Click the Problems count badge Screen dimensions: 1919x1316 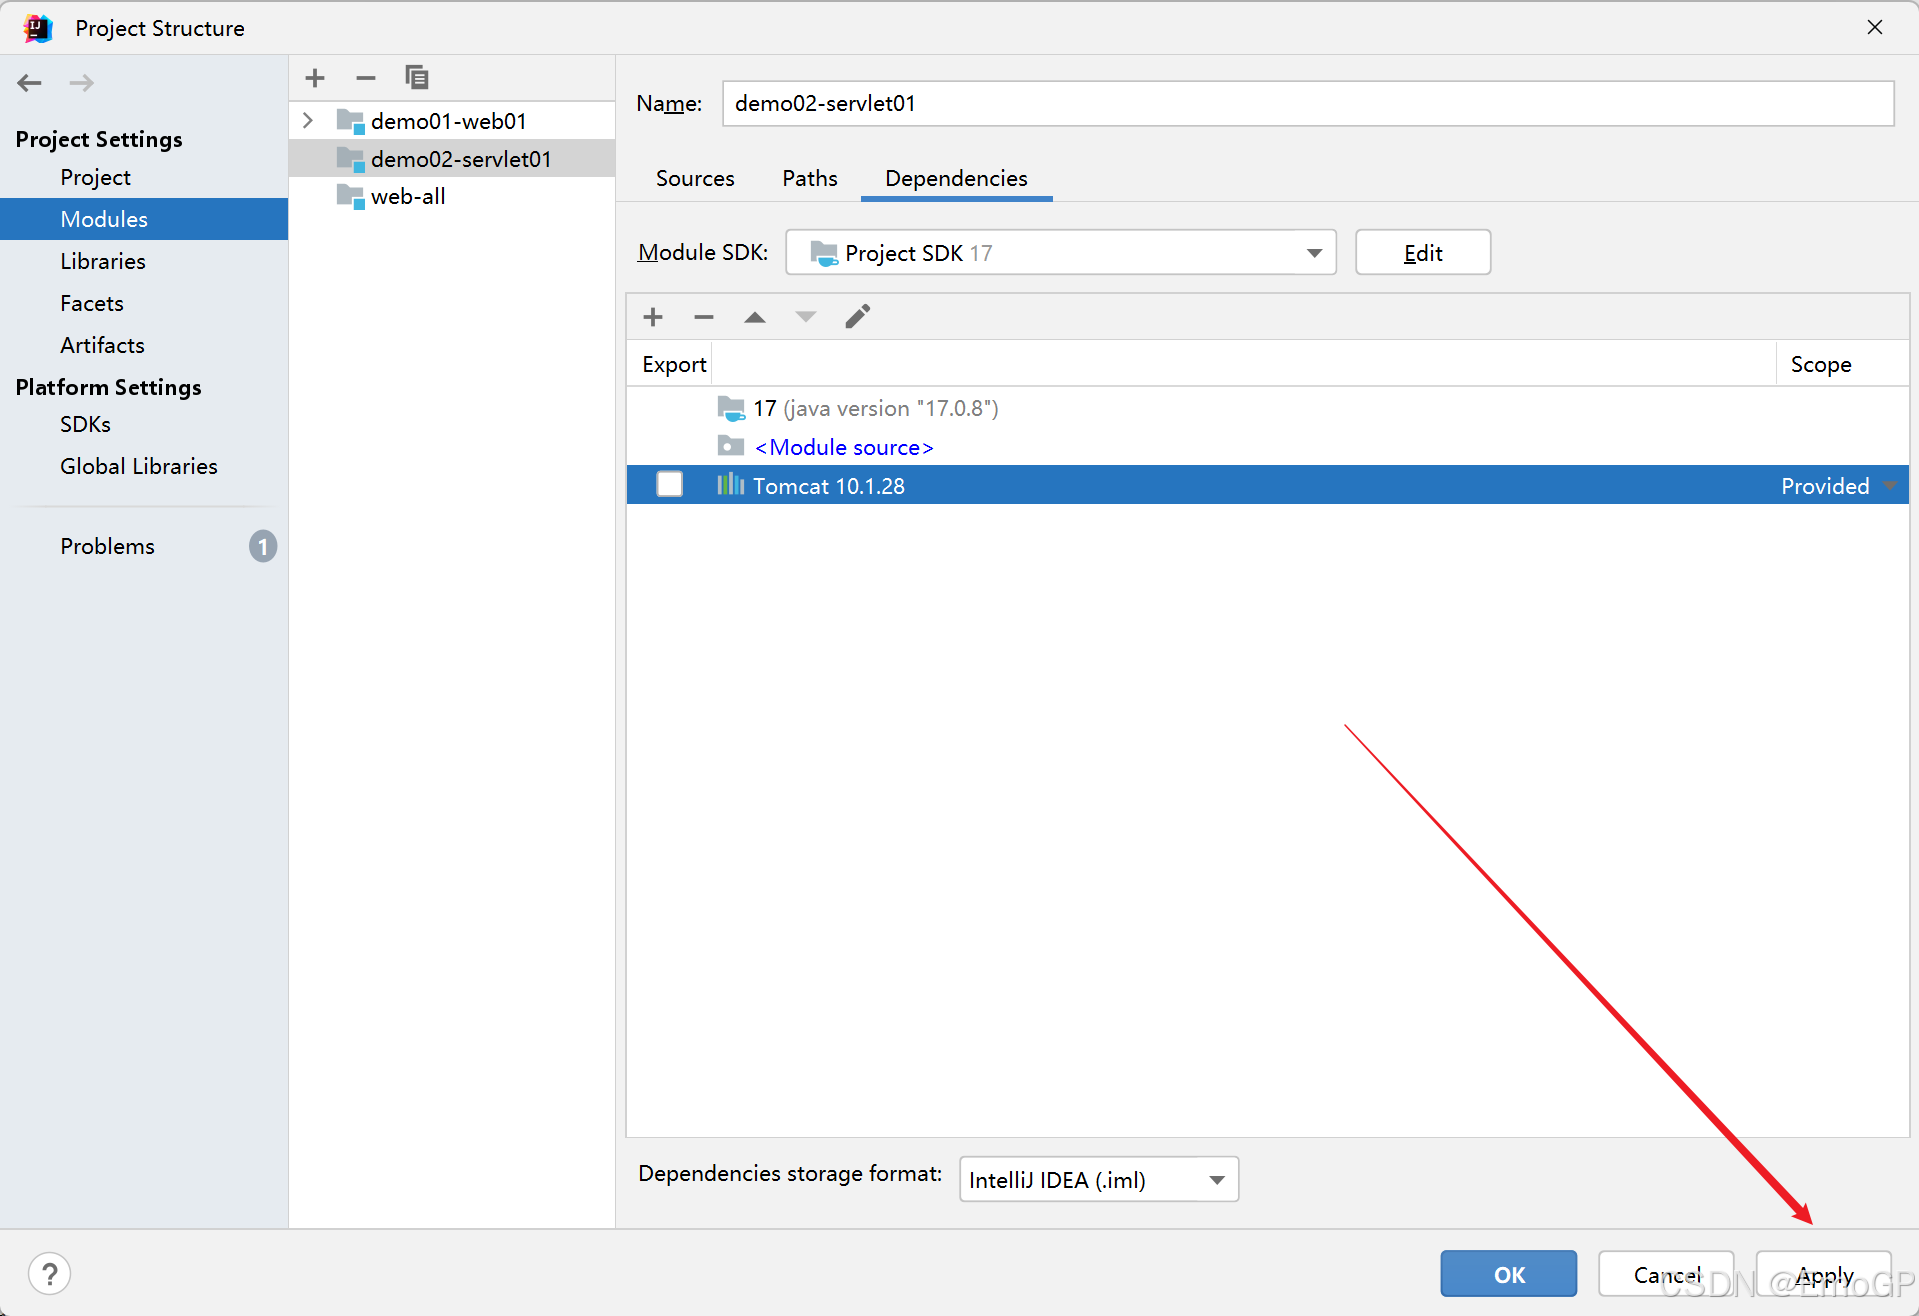point(263,546)
